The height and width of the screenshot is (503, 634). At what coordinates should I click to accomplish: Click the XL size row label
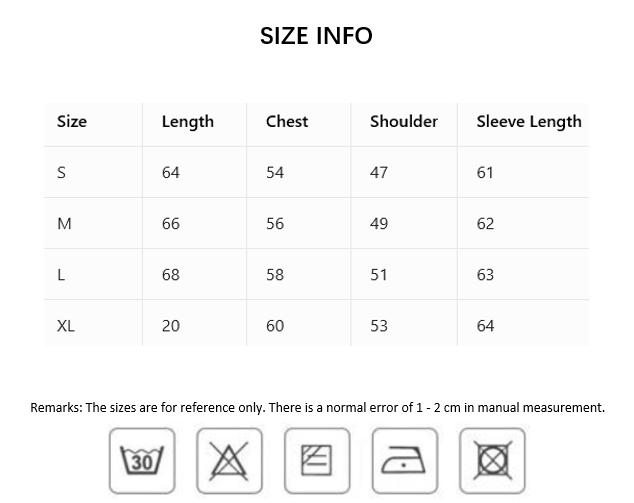(x=66, y=326)
